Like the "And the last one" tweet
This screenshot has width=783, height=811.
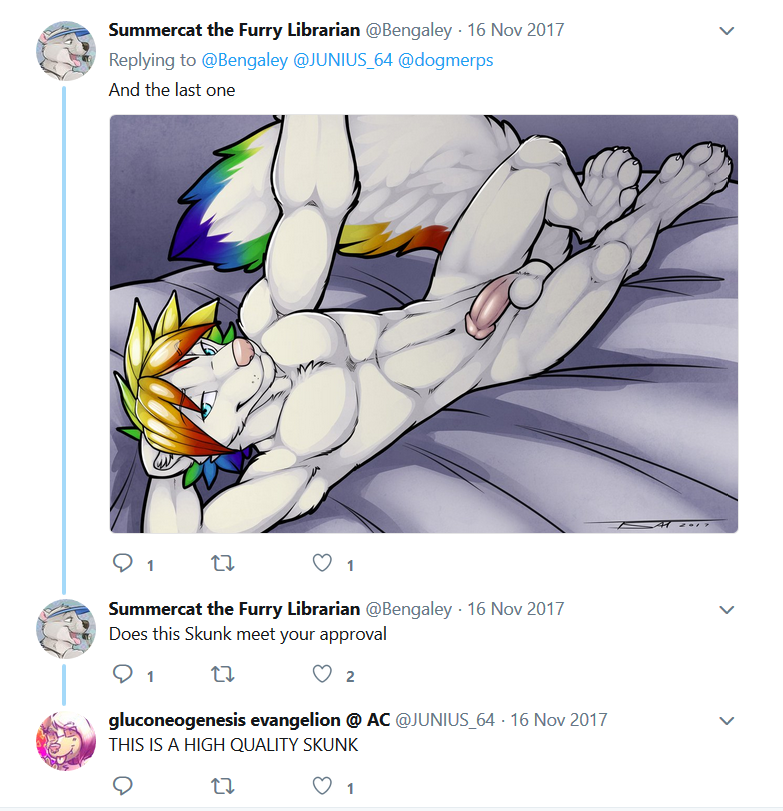322,563
